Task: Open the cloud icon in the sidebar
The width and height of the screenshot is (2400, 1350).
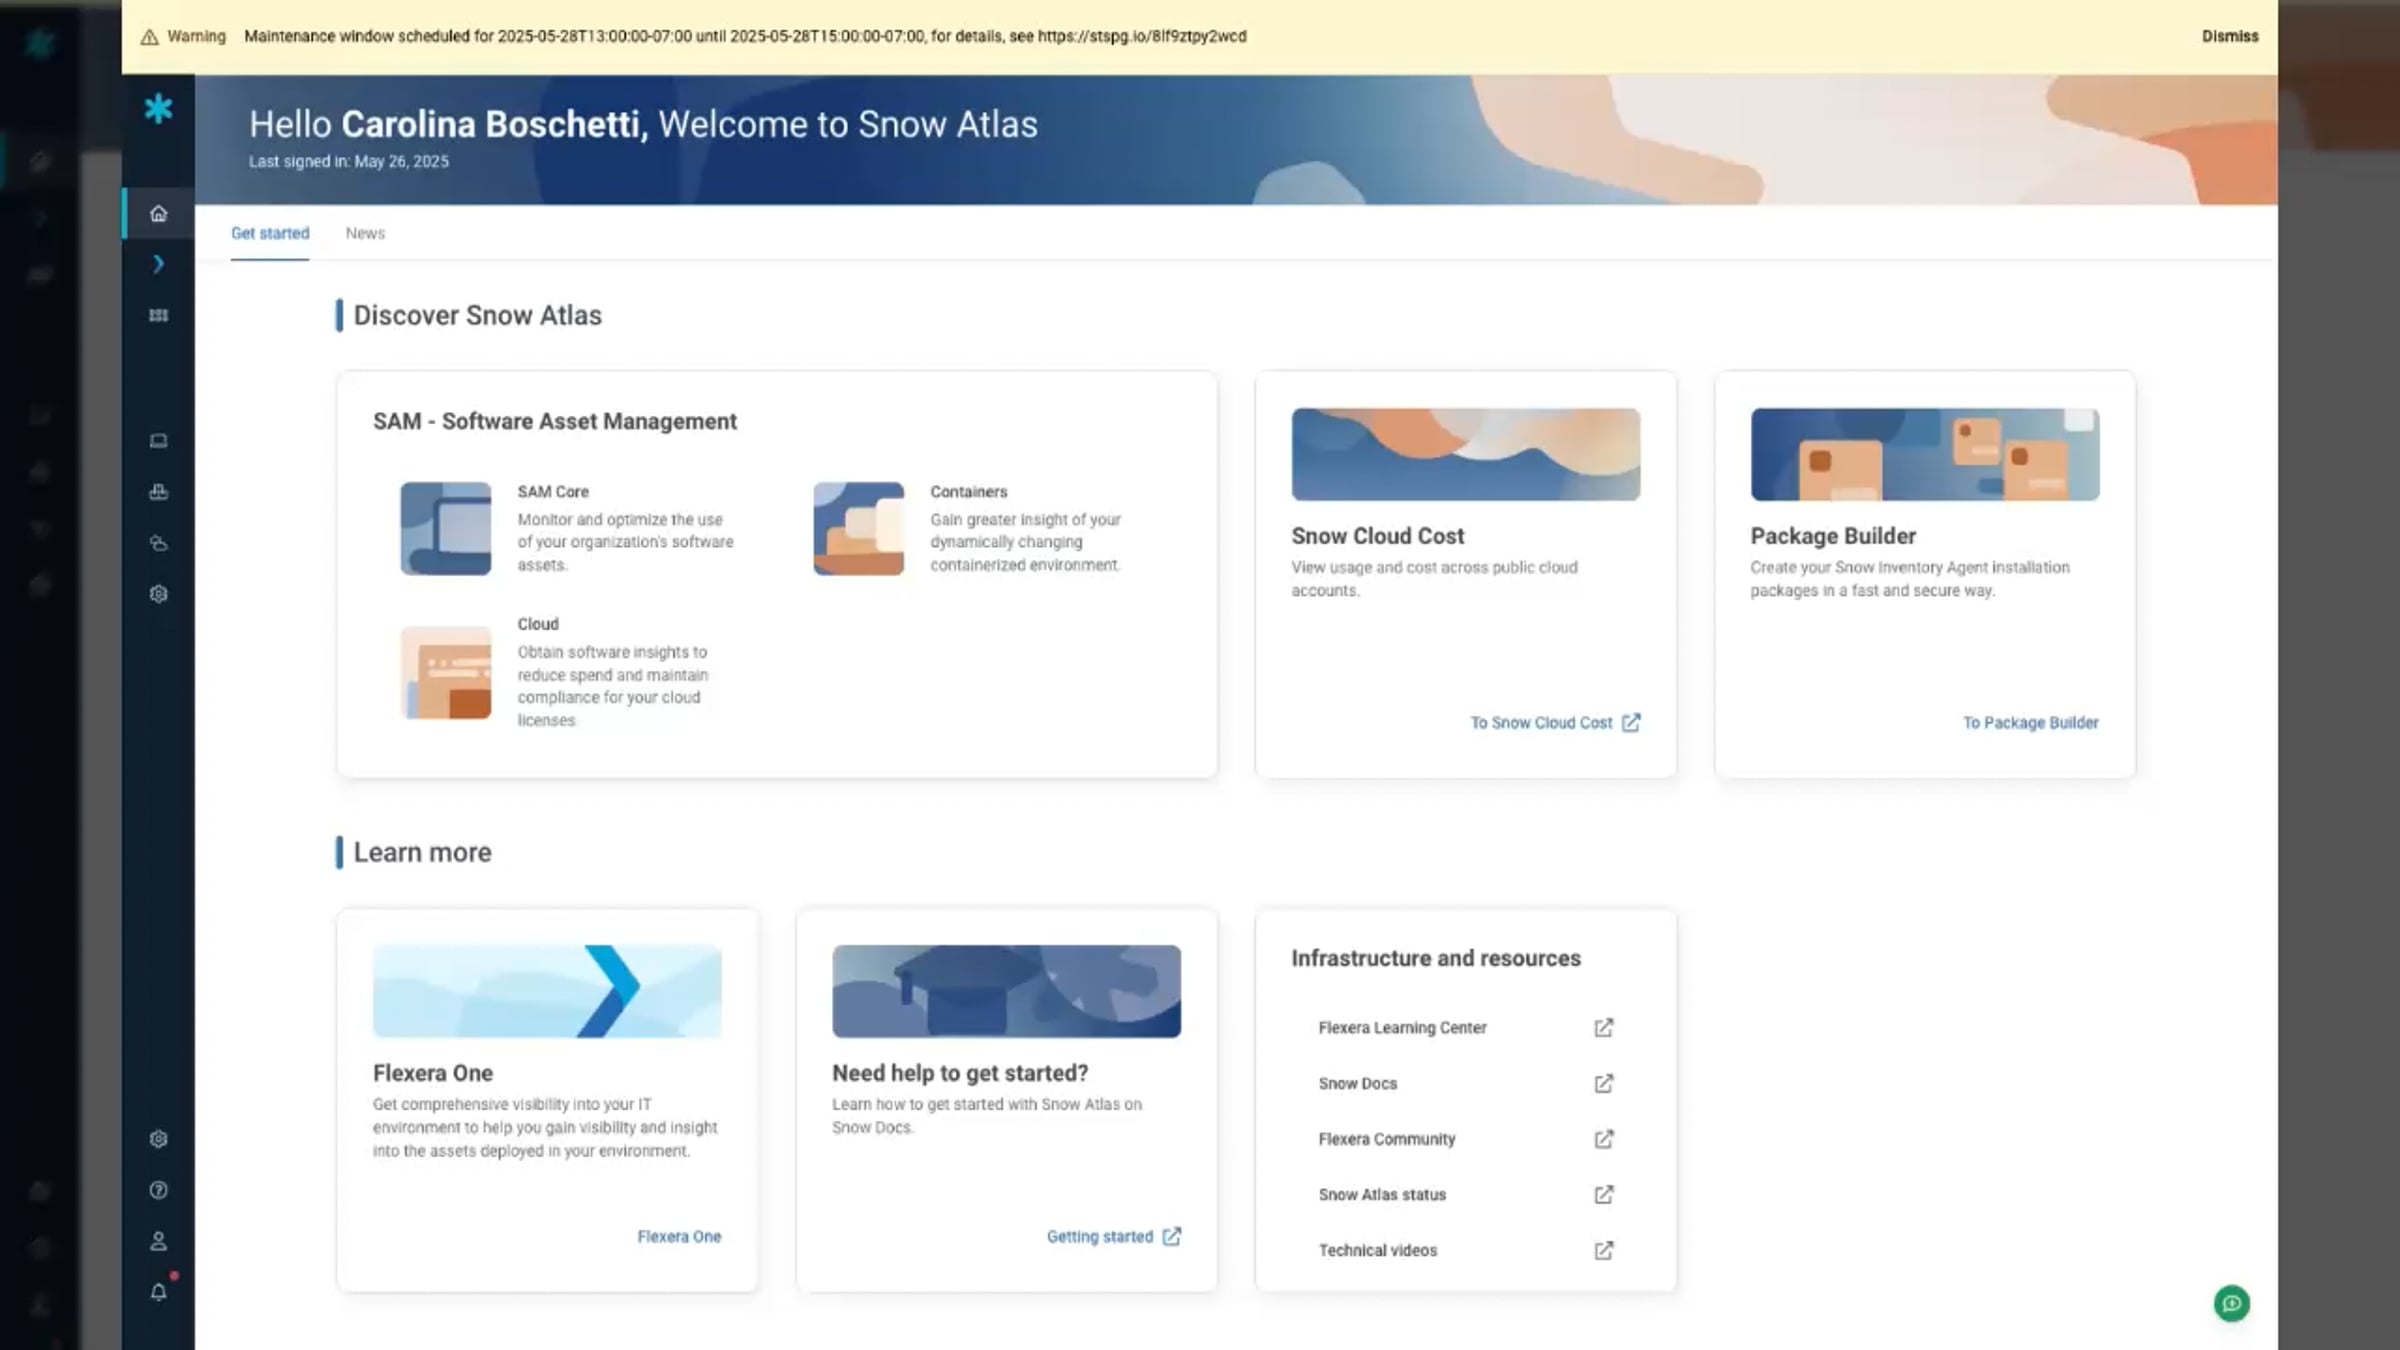Action: click(x=158, y=543)
